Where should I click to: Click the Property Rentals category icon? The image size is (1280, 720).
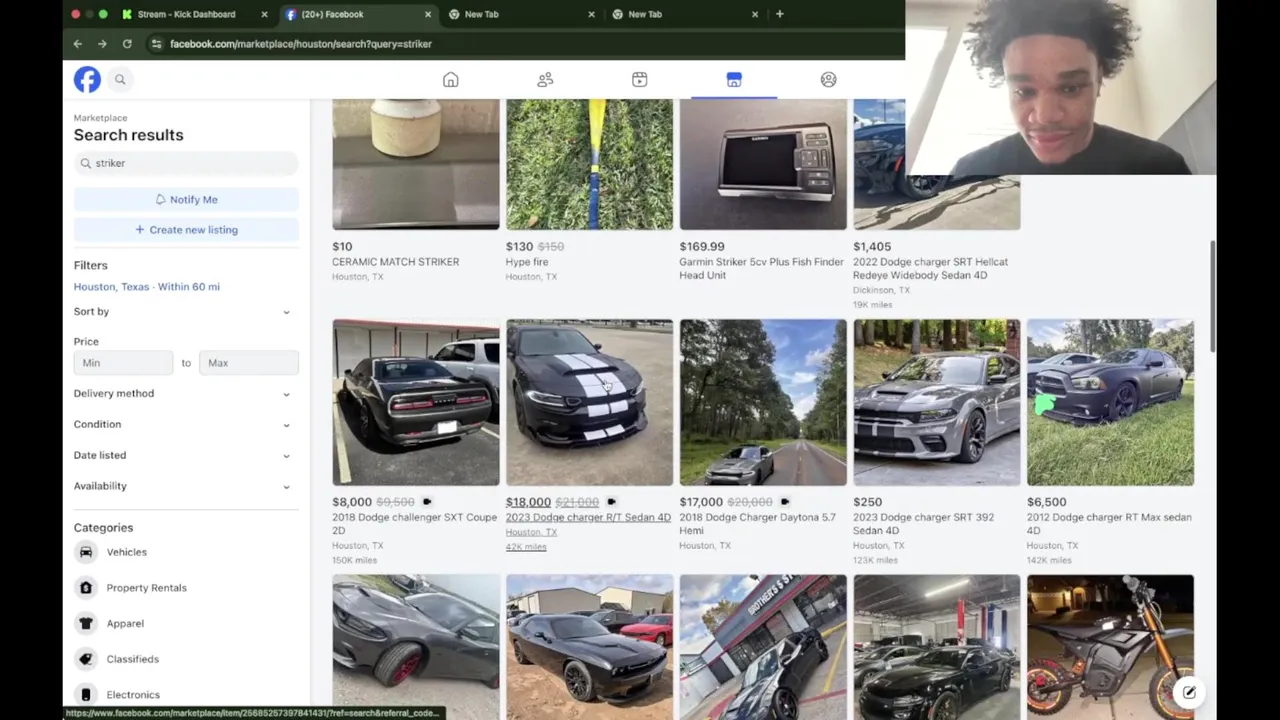point(86,588)
